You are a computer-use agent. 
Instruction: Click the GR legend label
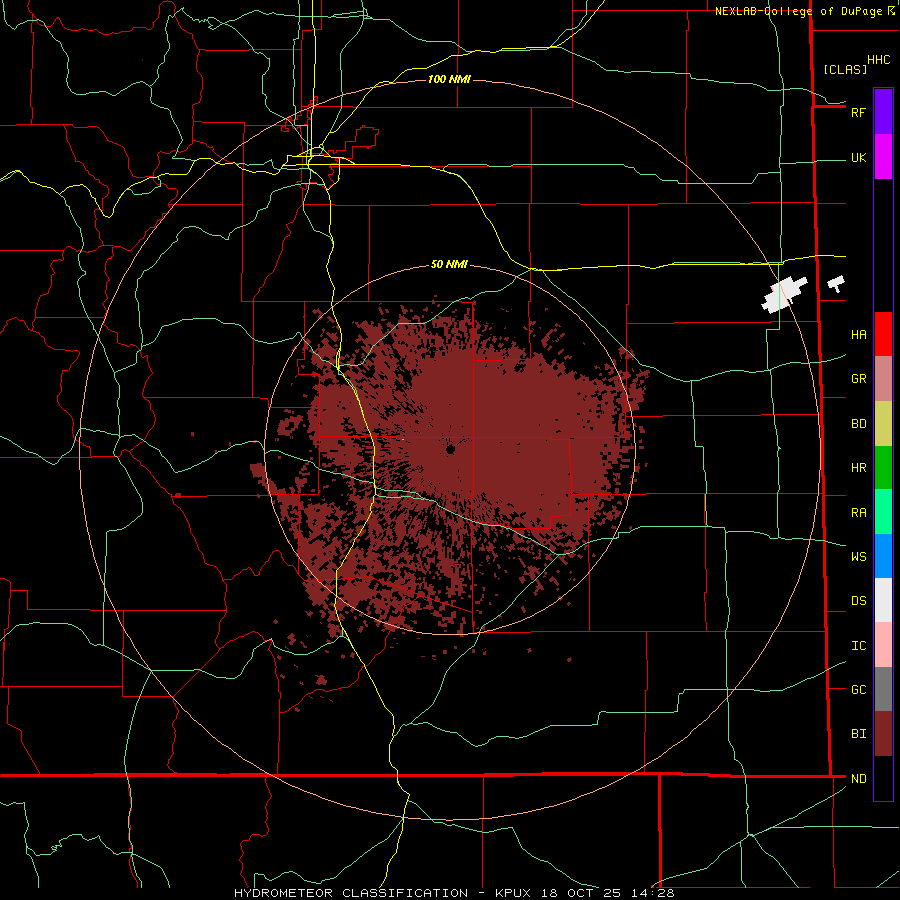click(858, 379)
